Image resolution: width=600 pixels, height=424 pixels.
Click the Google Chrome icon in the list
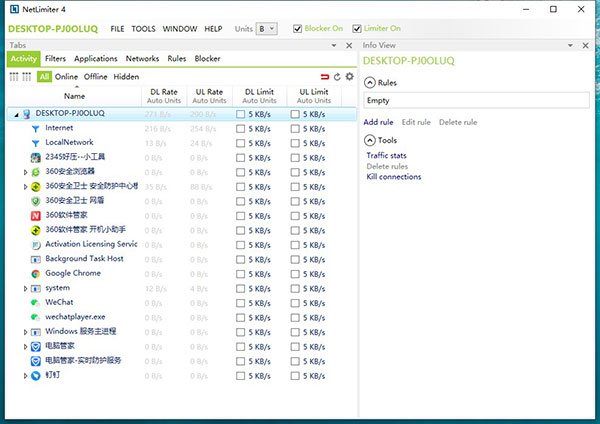tap(35, 273)
